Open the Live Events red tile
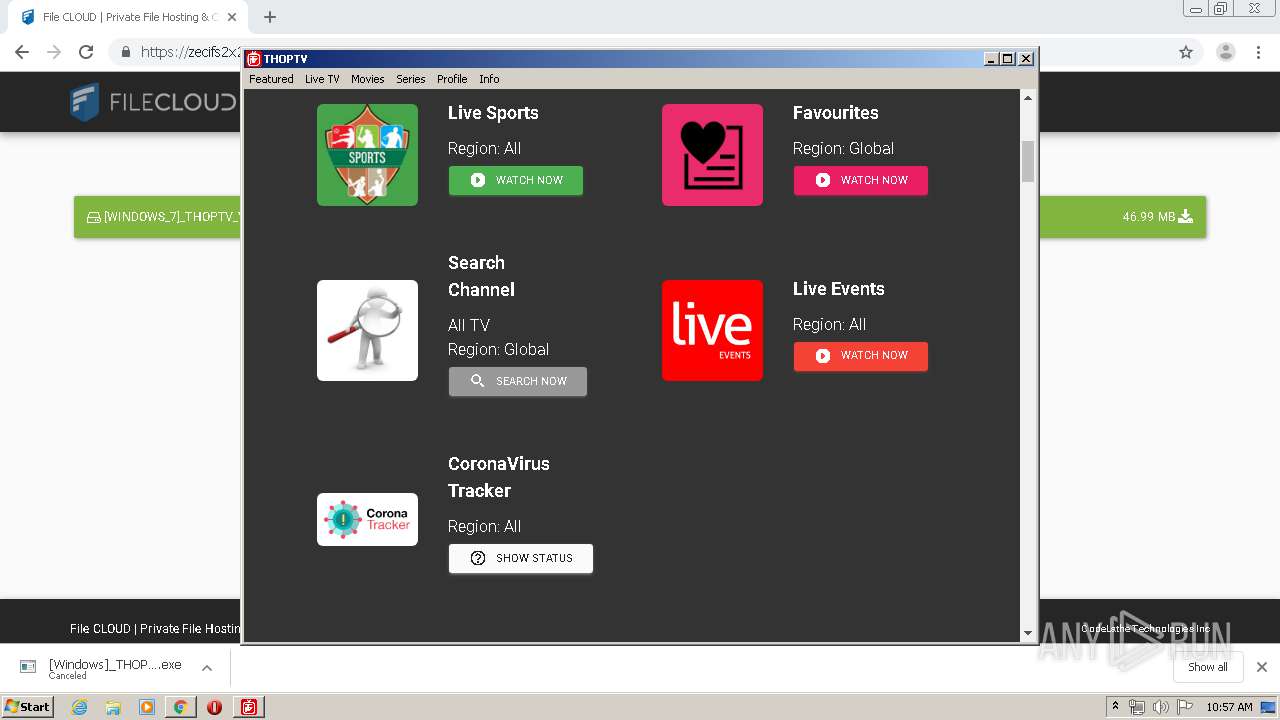This screenshot has width=1280, height=720. pyautogui.click(x=712, y=330)
